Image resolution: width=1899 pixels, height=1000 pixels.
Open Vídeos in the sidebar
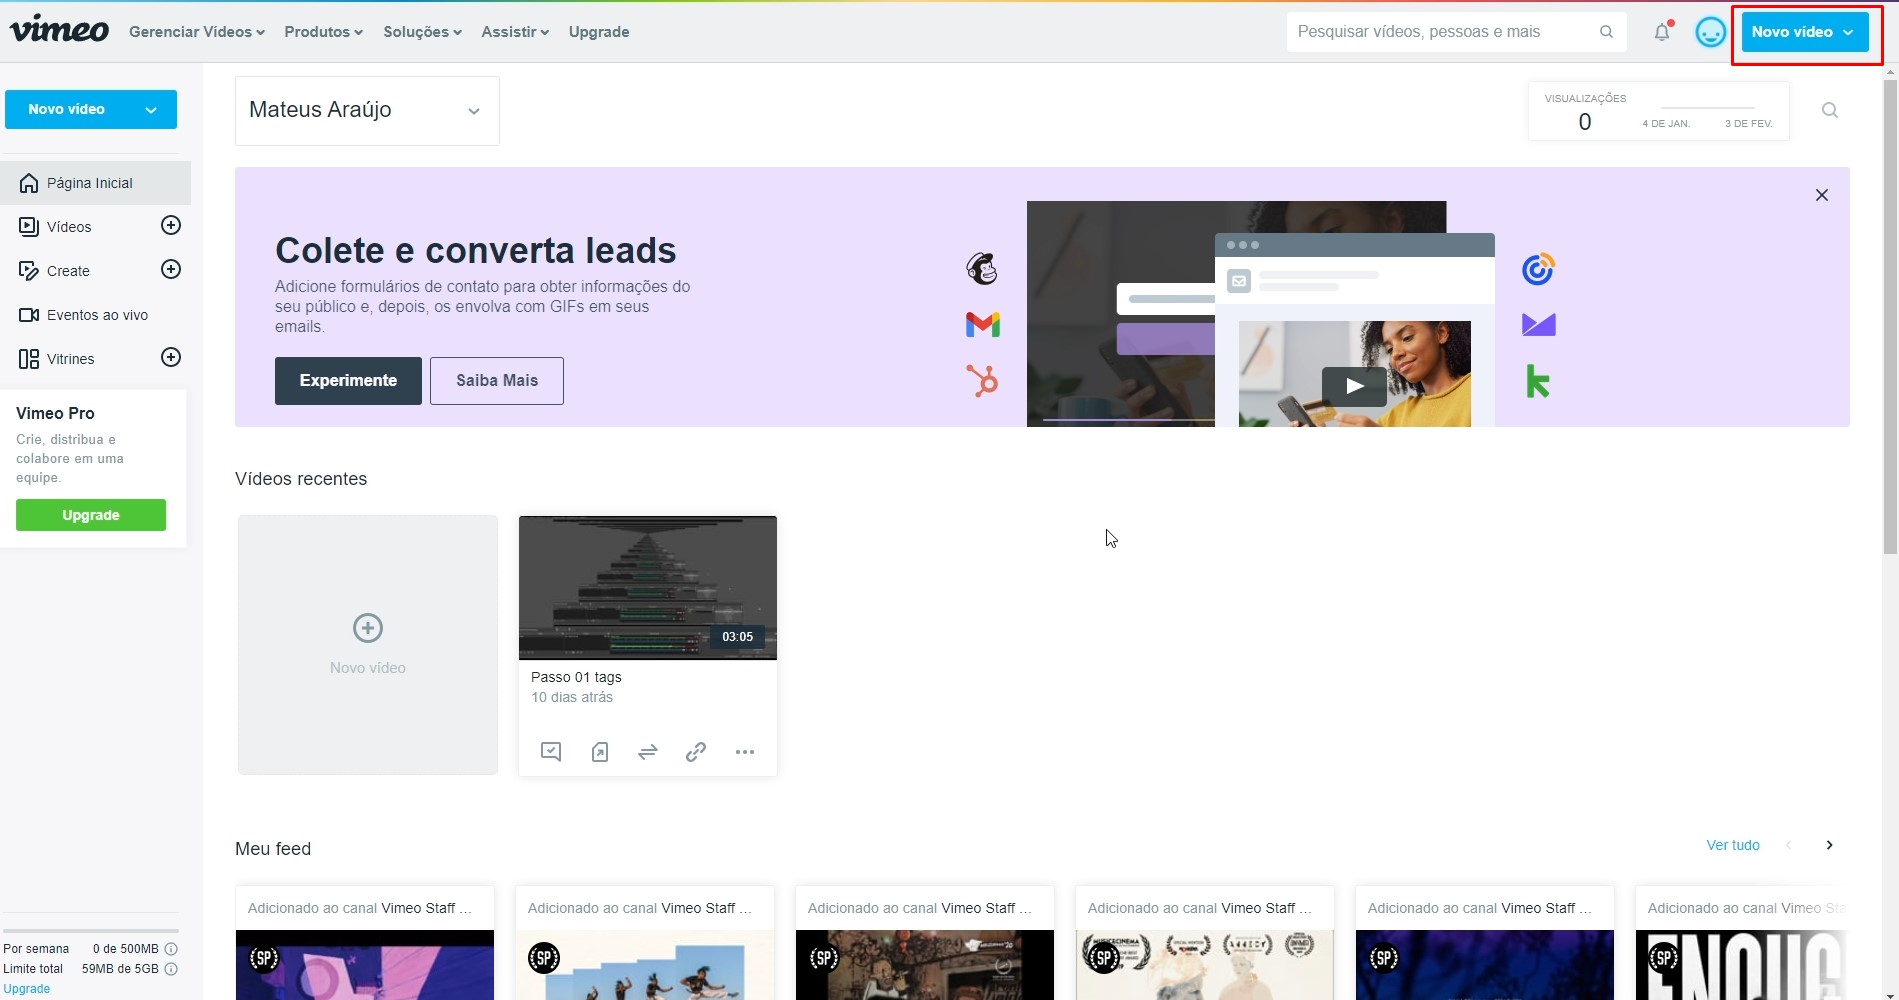pyautogui.click(x=69, y=227)
